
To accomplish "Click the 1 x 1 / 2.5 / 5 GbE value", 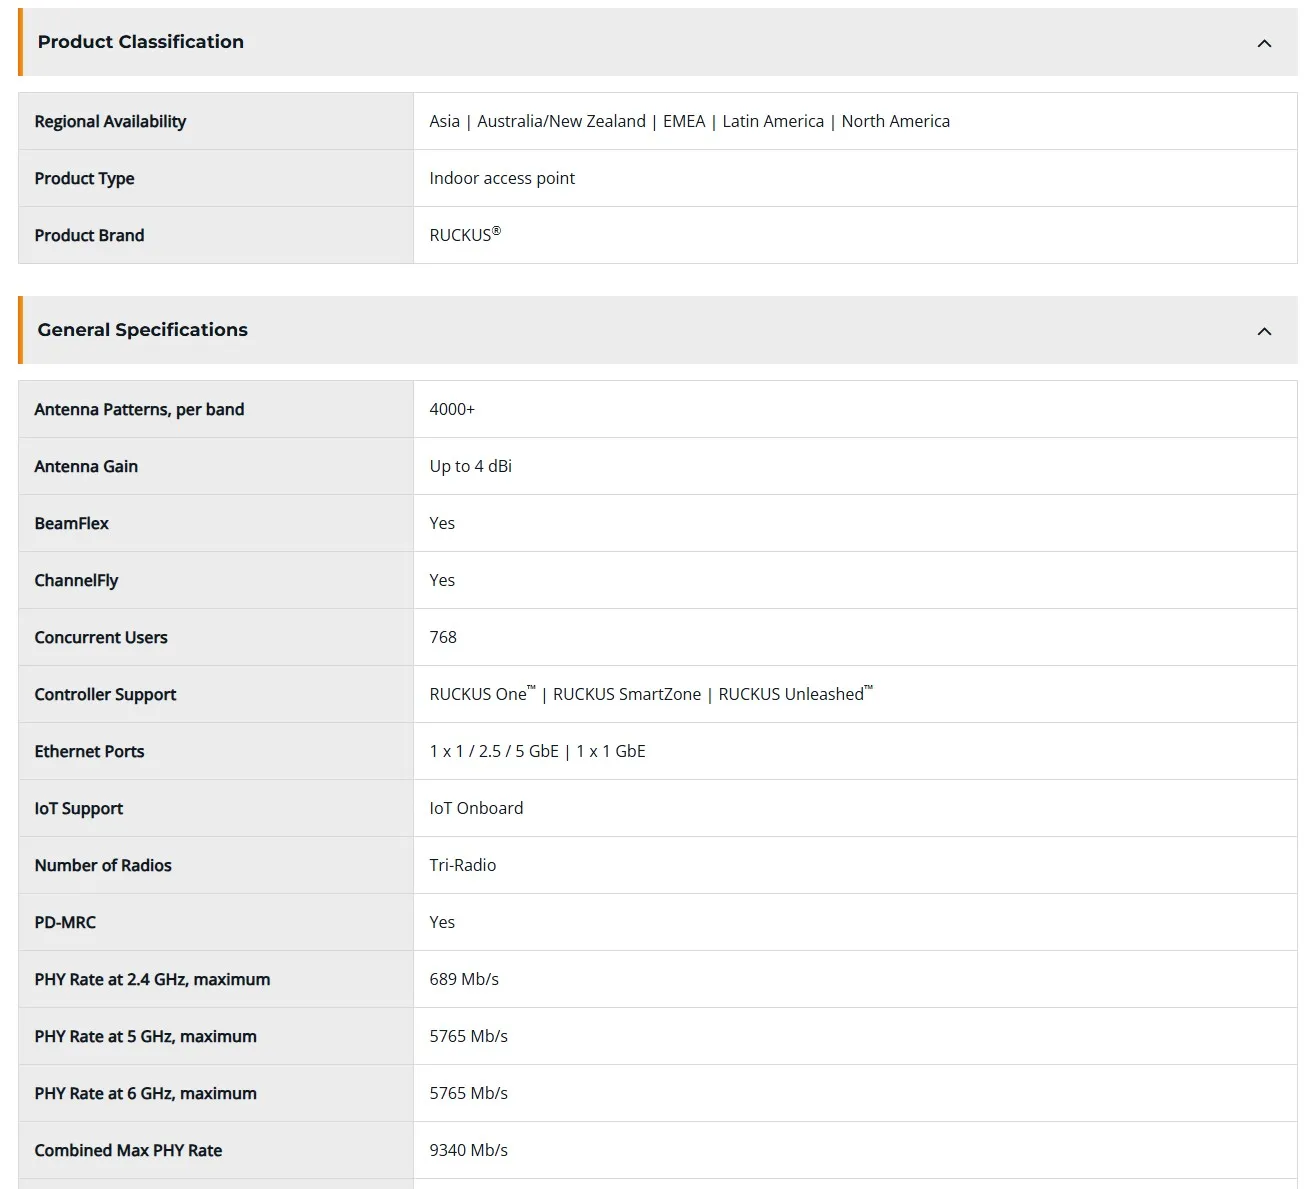I will (538, 752).
